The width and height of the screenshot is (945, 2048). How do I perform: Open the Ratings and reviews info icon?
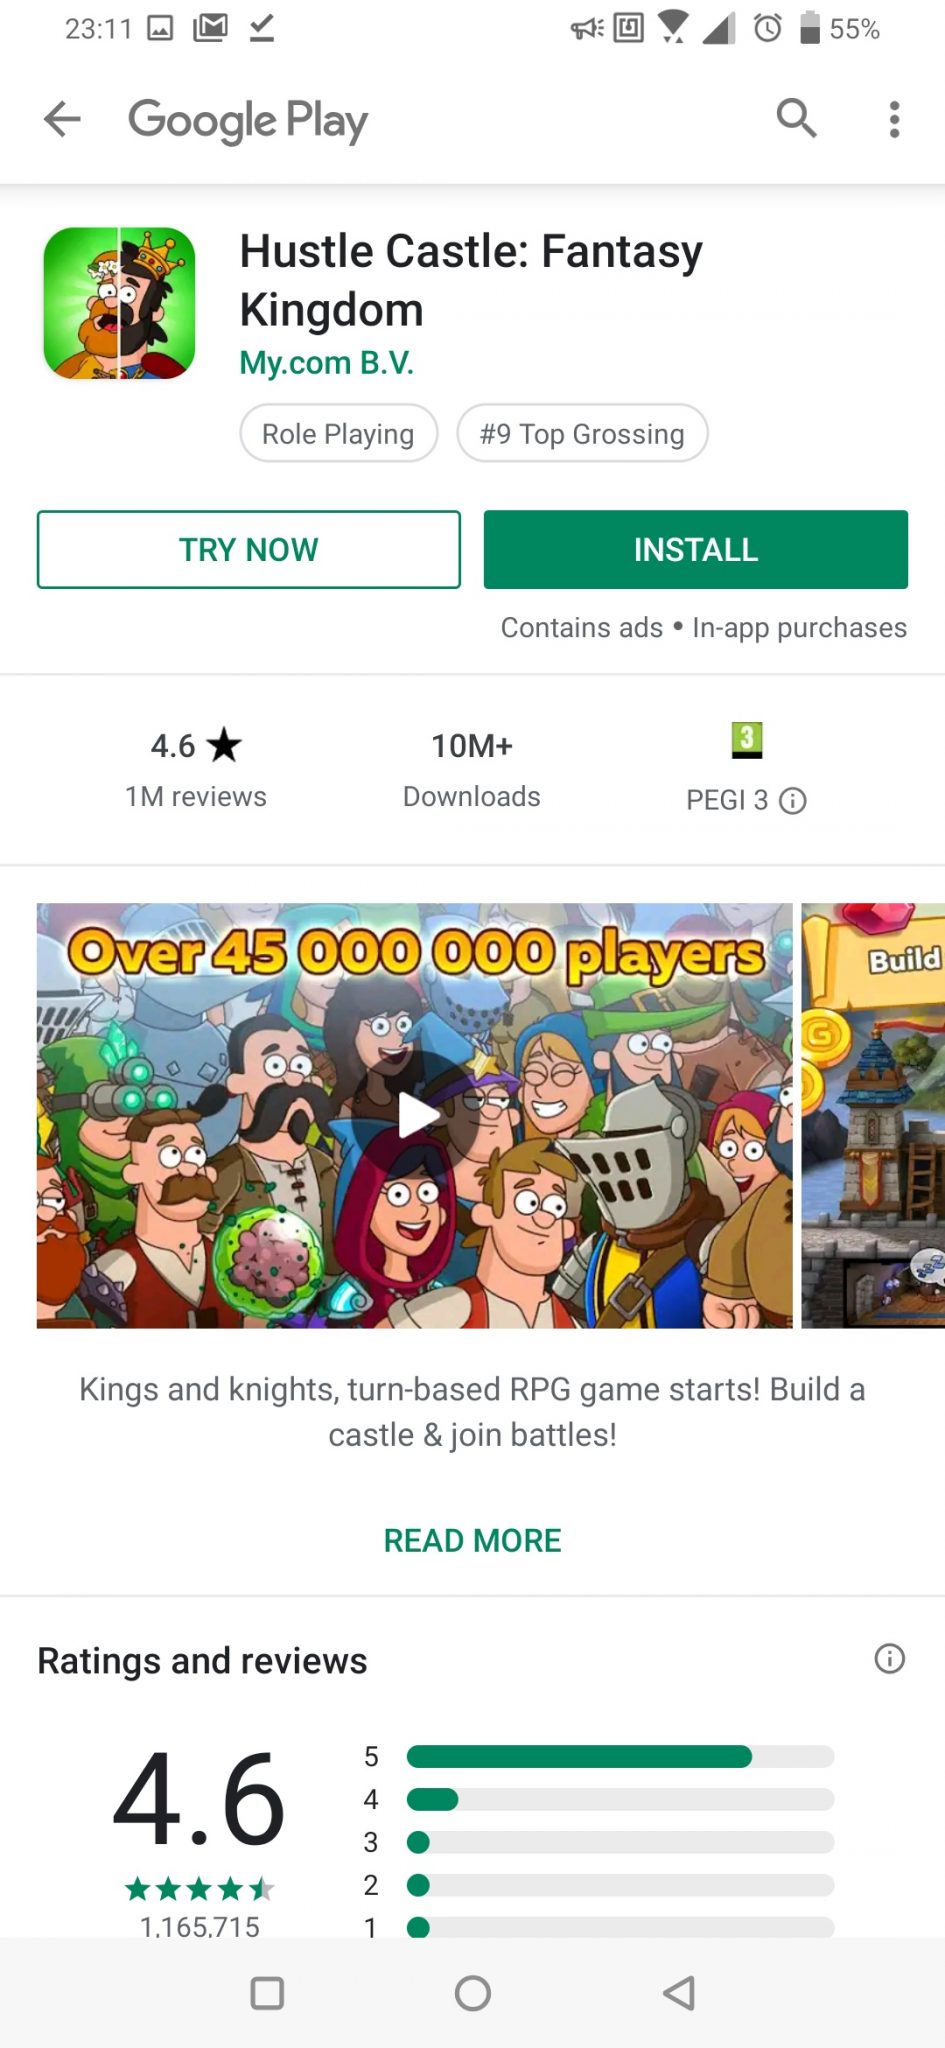tap(889, 1659)
